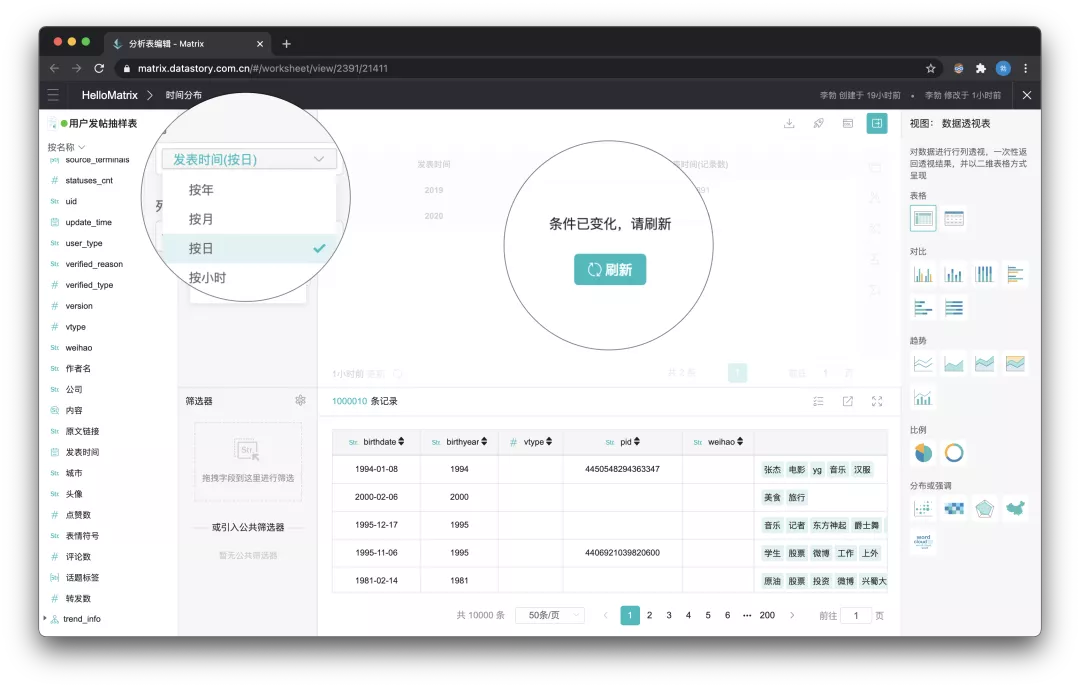Reload the page in the browser

[99, 68]
